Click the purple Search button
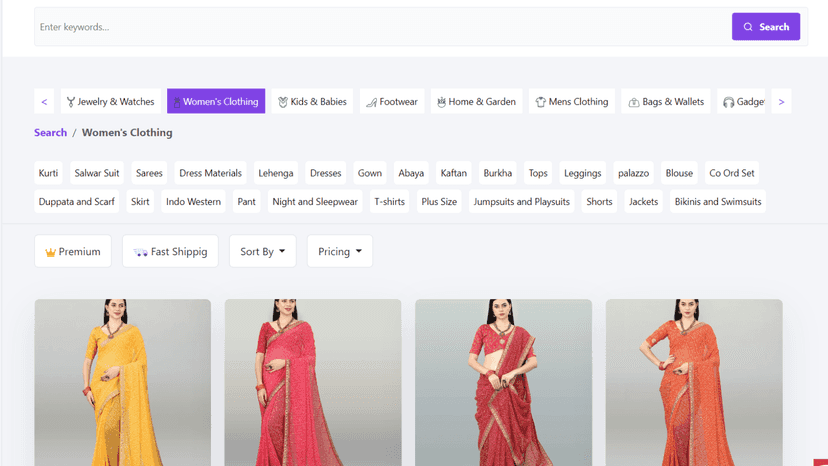The height and width of the screenshot is (466, 828). tap(766, 27)
